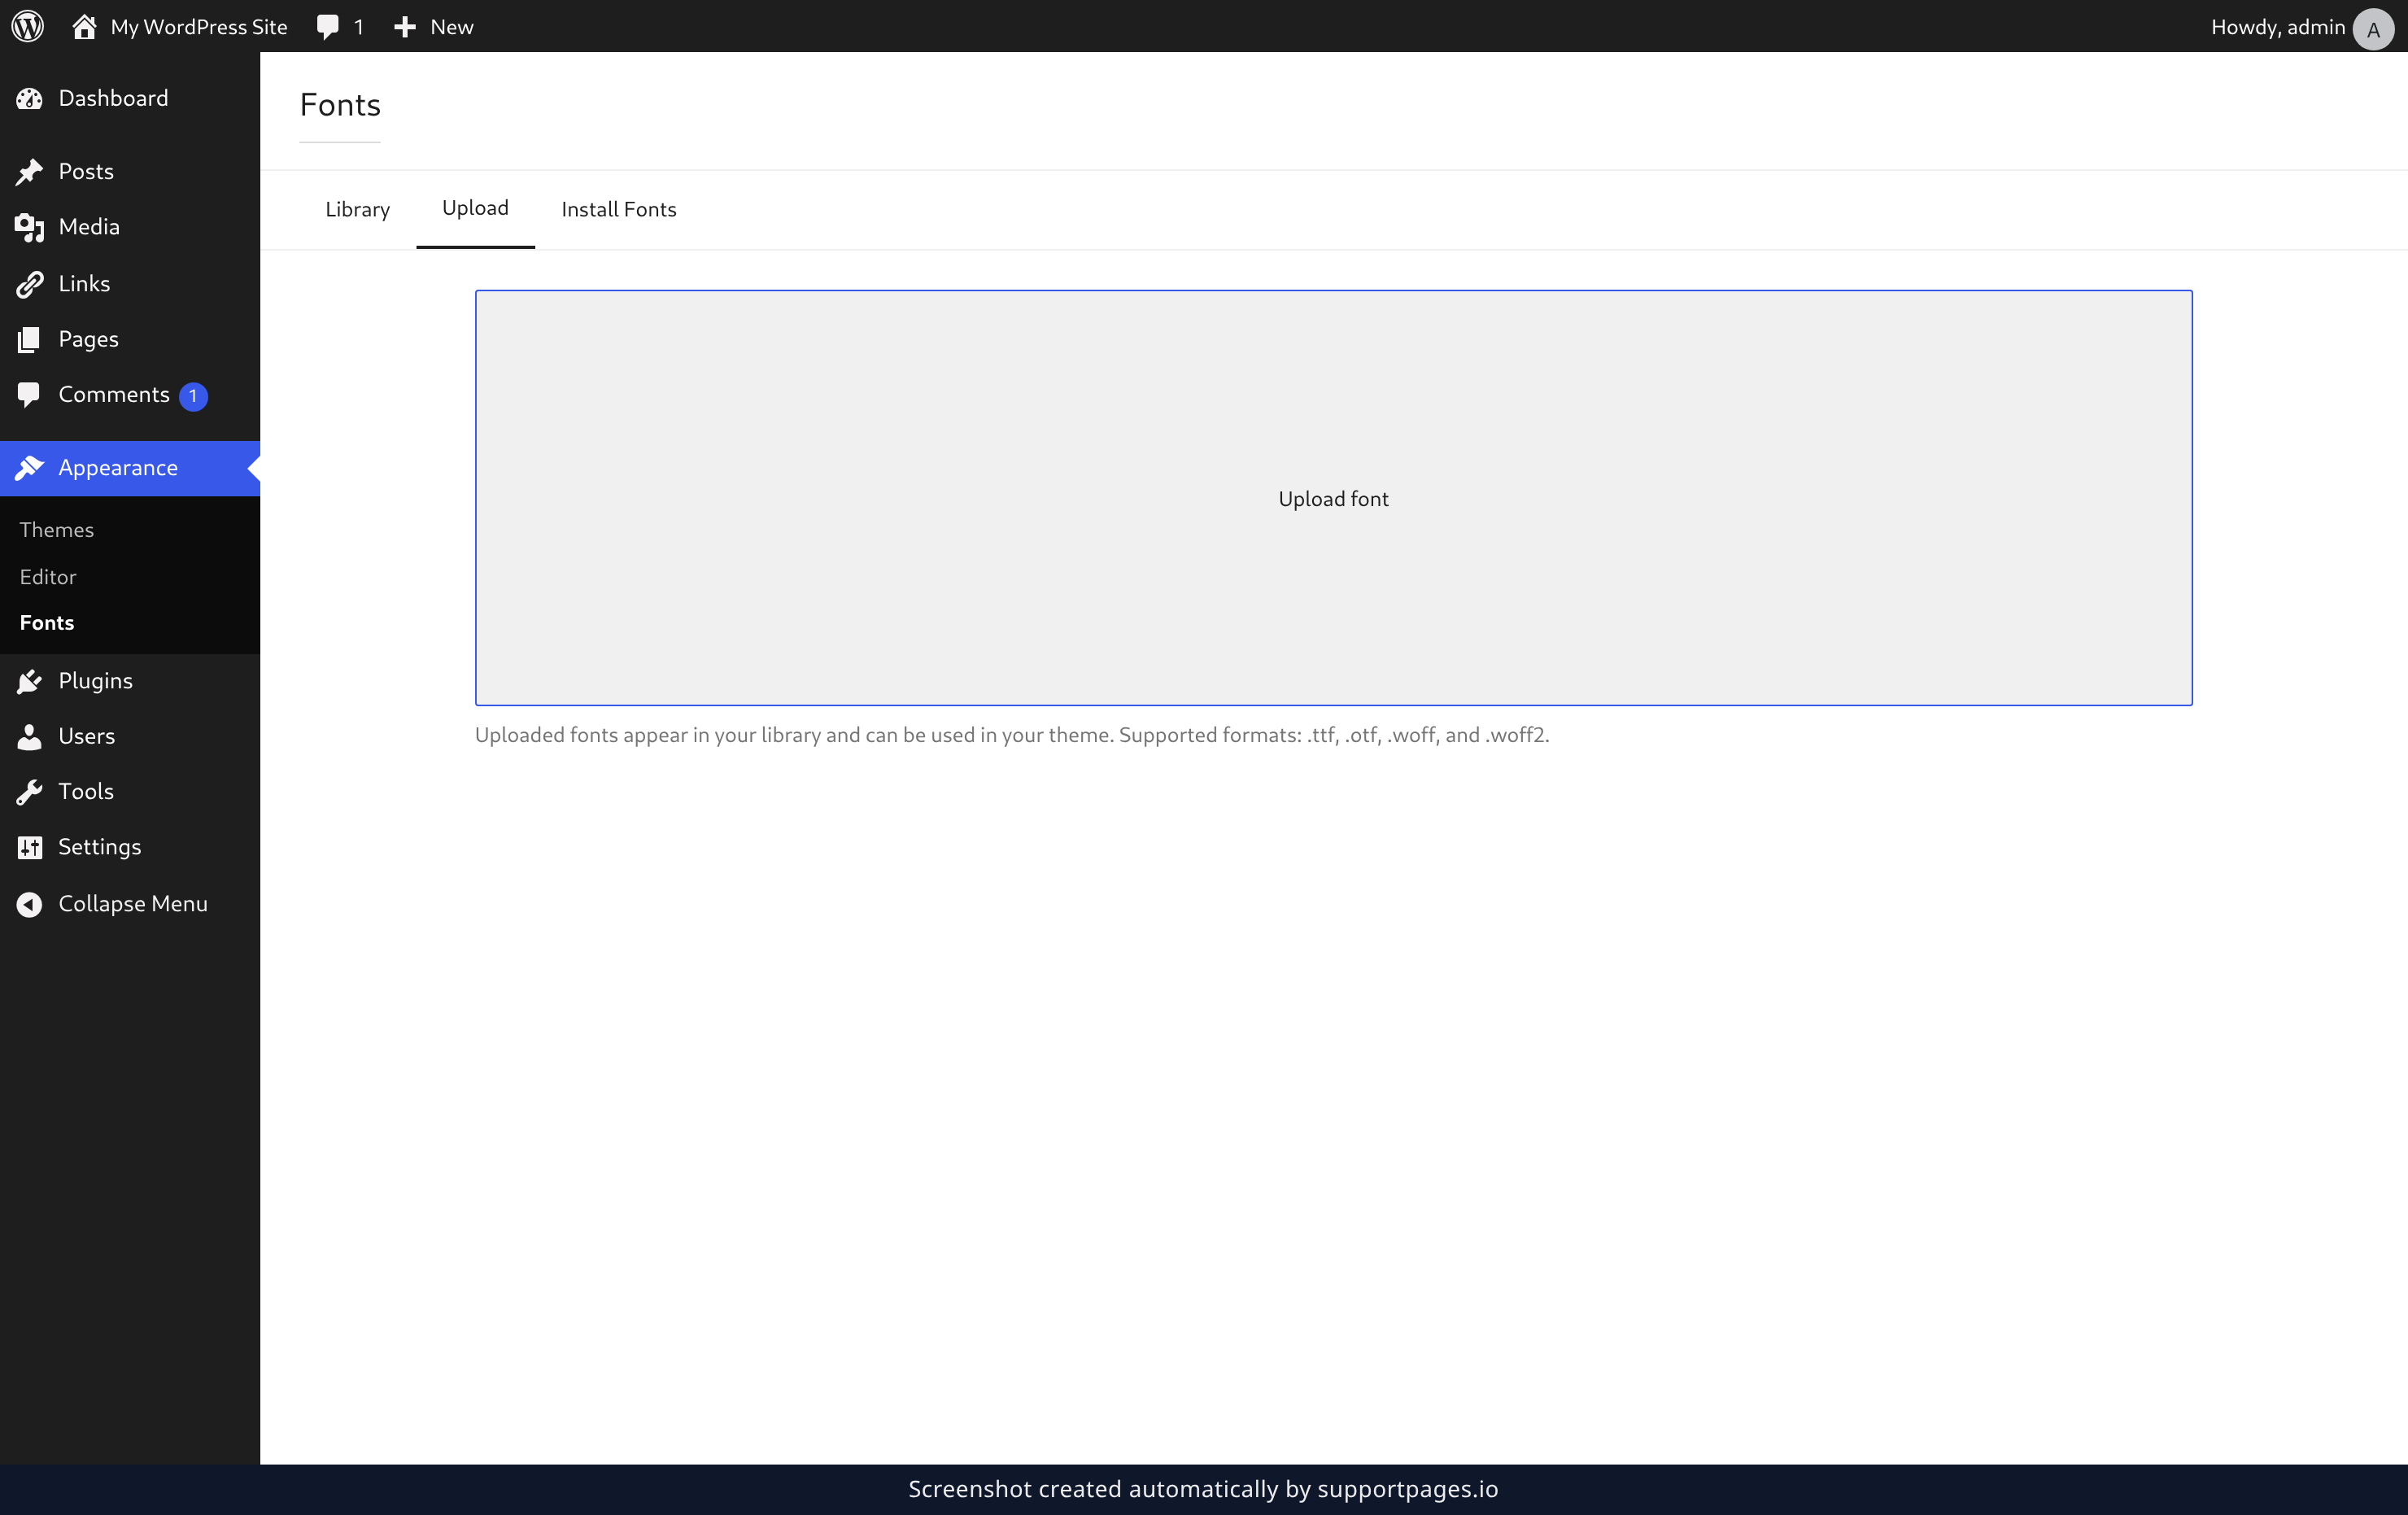
Task: Open the Plugins menu label
Action: [95, 681]
